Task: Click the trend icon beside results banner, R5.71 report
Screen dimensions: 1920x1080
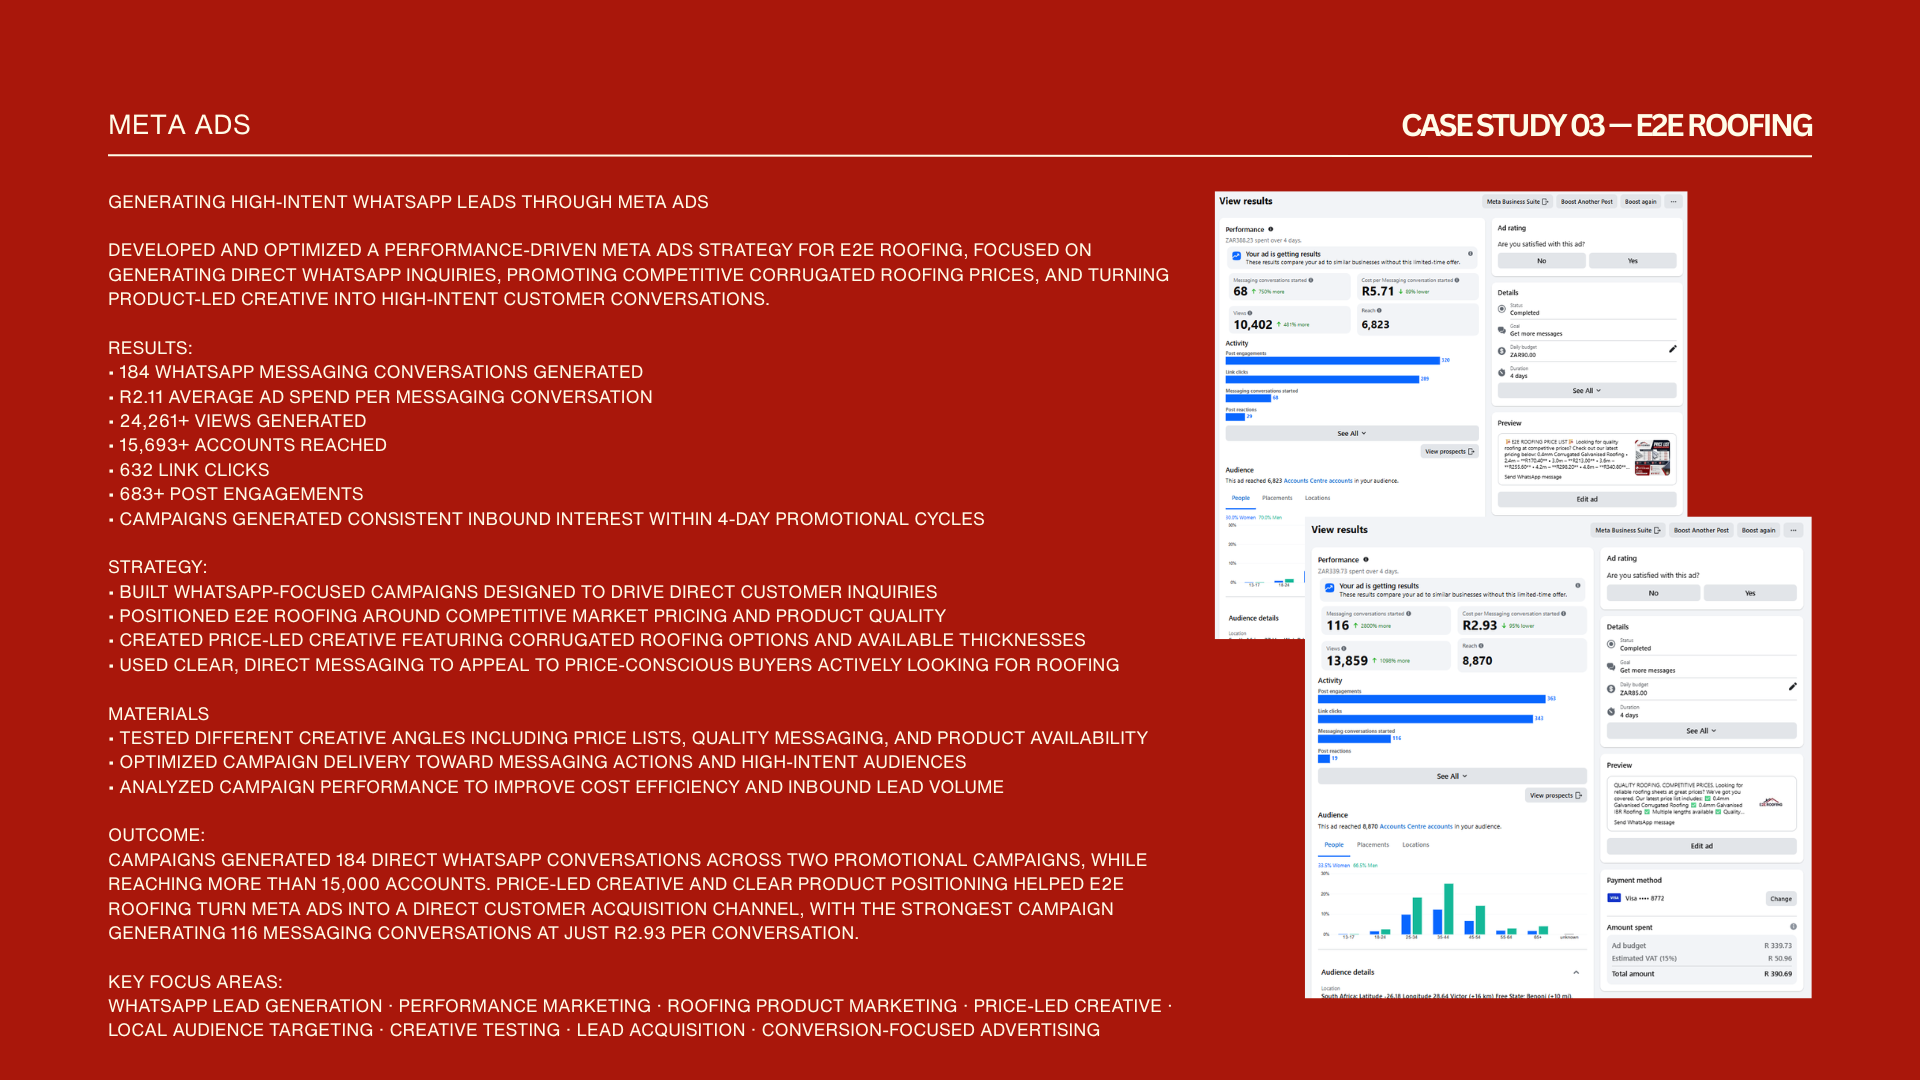Action: [x=1237, y=256]
